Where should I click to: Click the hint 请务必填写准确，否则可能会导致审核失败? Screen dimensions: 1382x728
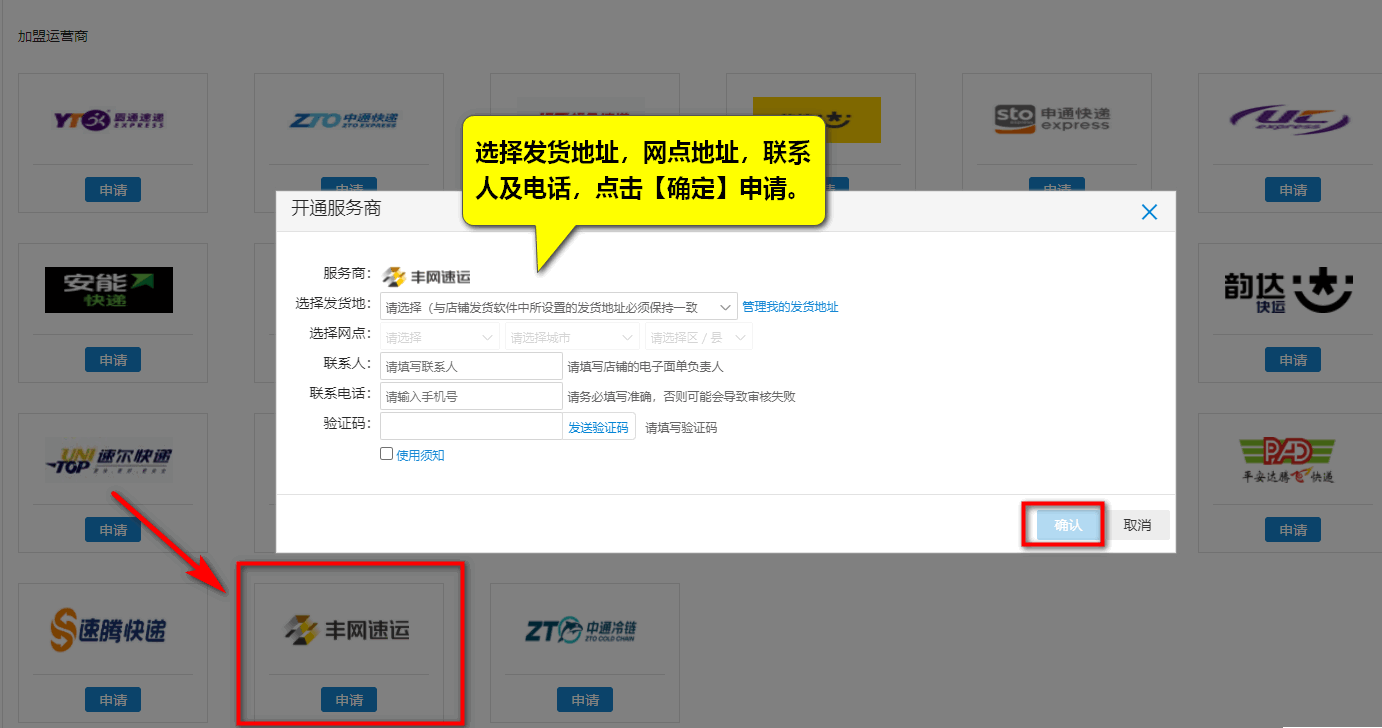[x=681, y=397]
